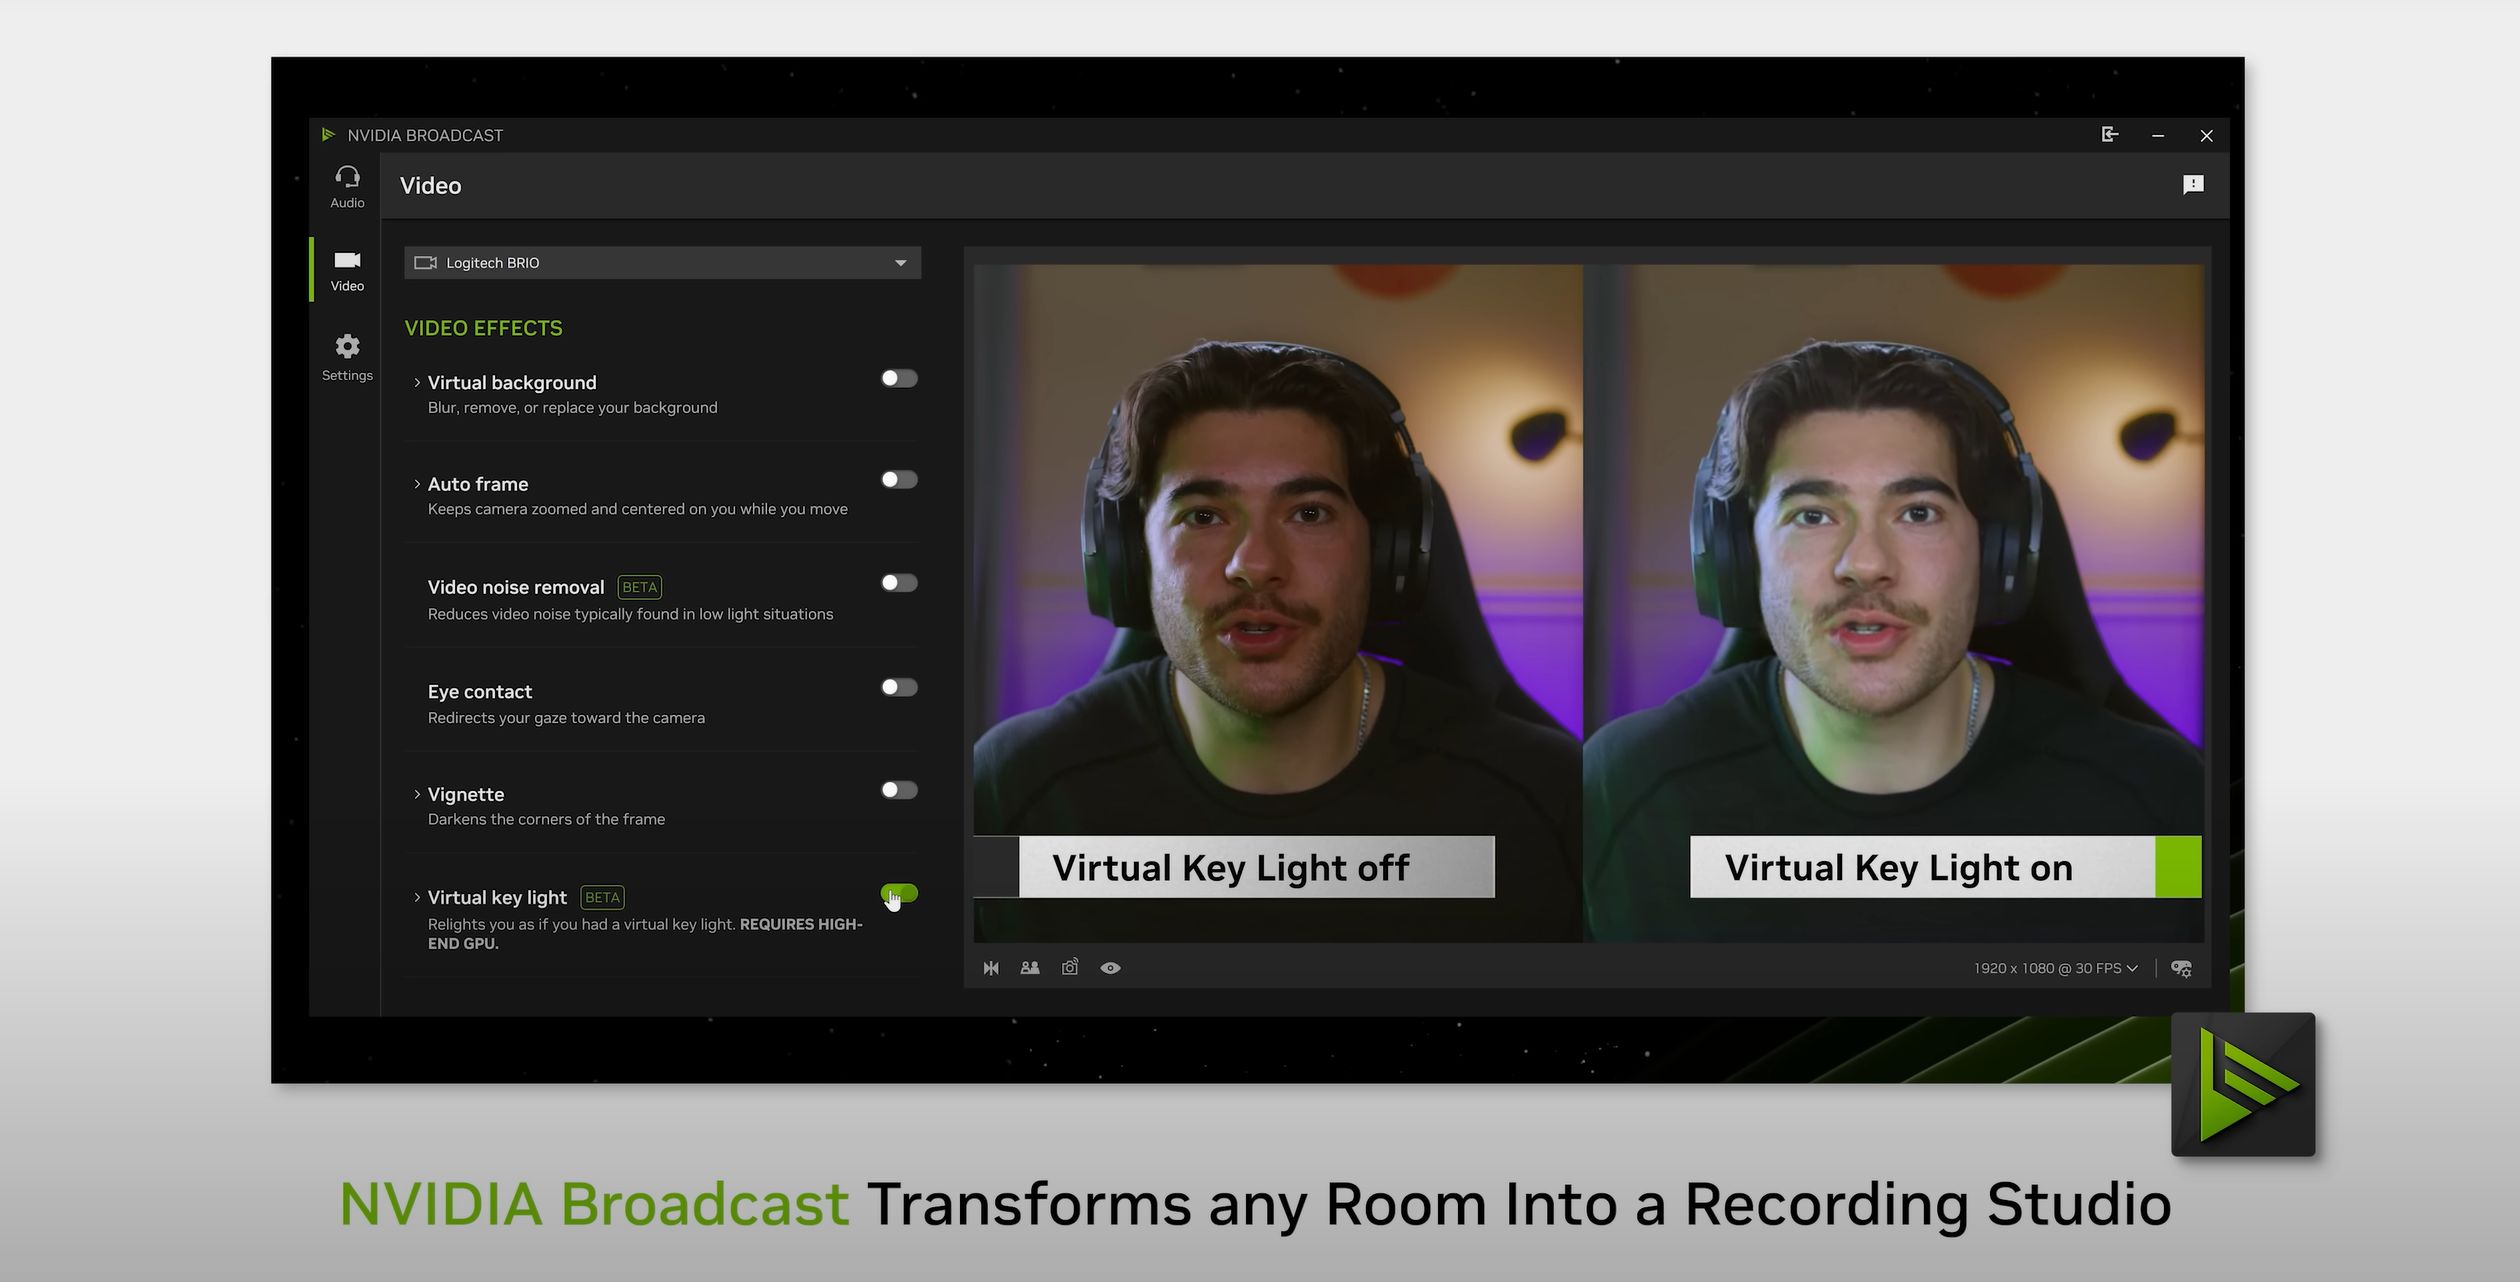
Task: Disable the Virtual key light toggle
Action: (899, 893)
